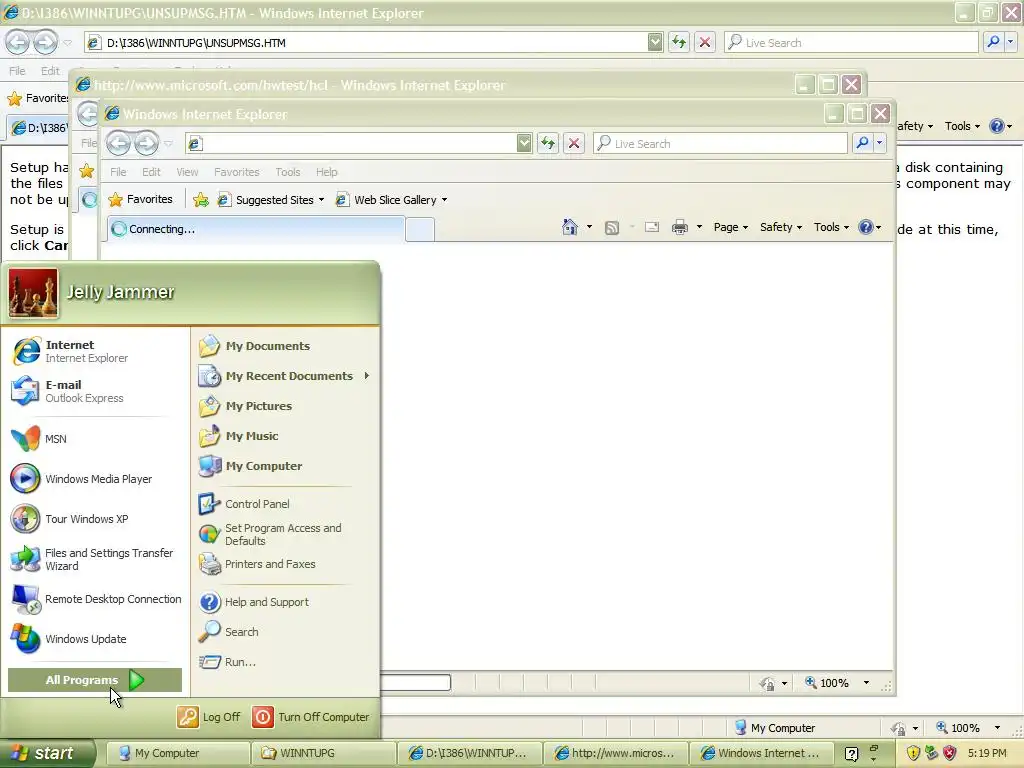Open Set Program Access and Defaults
This screenshot has width=1024, height=768.
tap(285, 534)
